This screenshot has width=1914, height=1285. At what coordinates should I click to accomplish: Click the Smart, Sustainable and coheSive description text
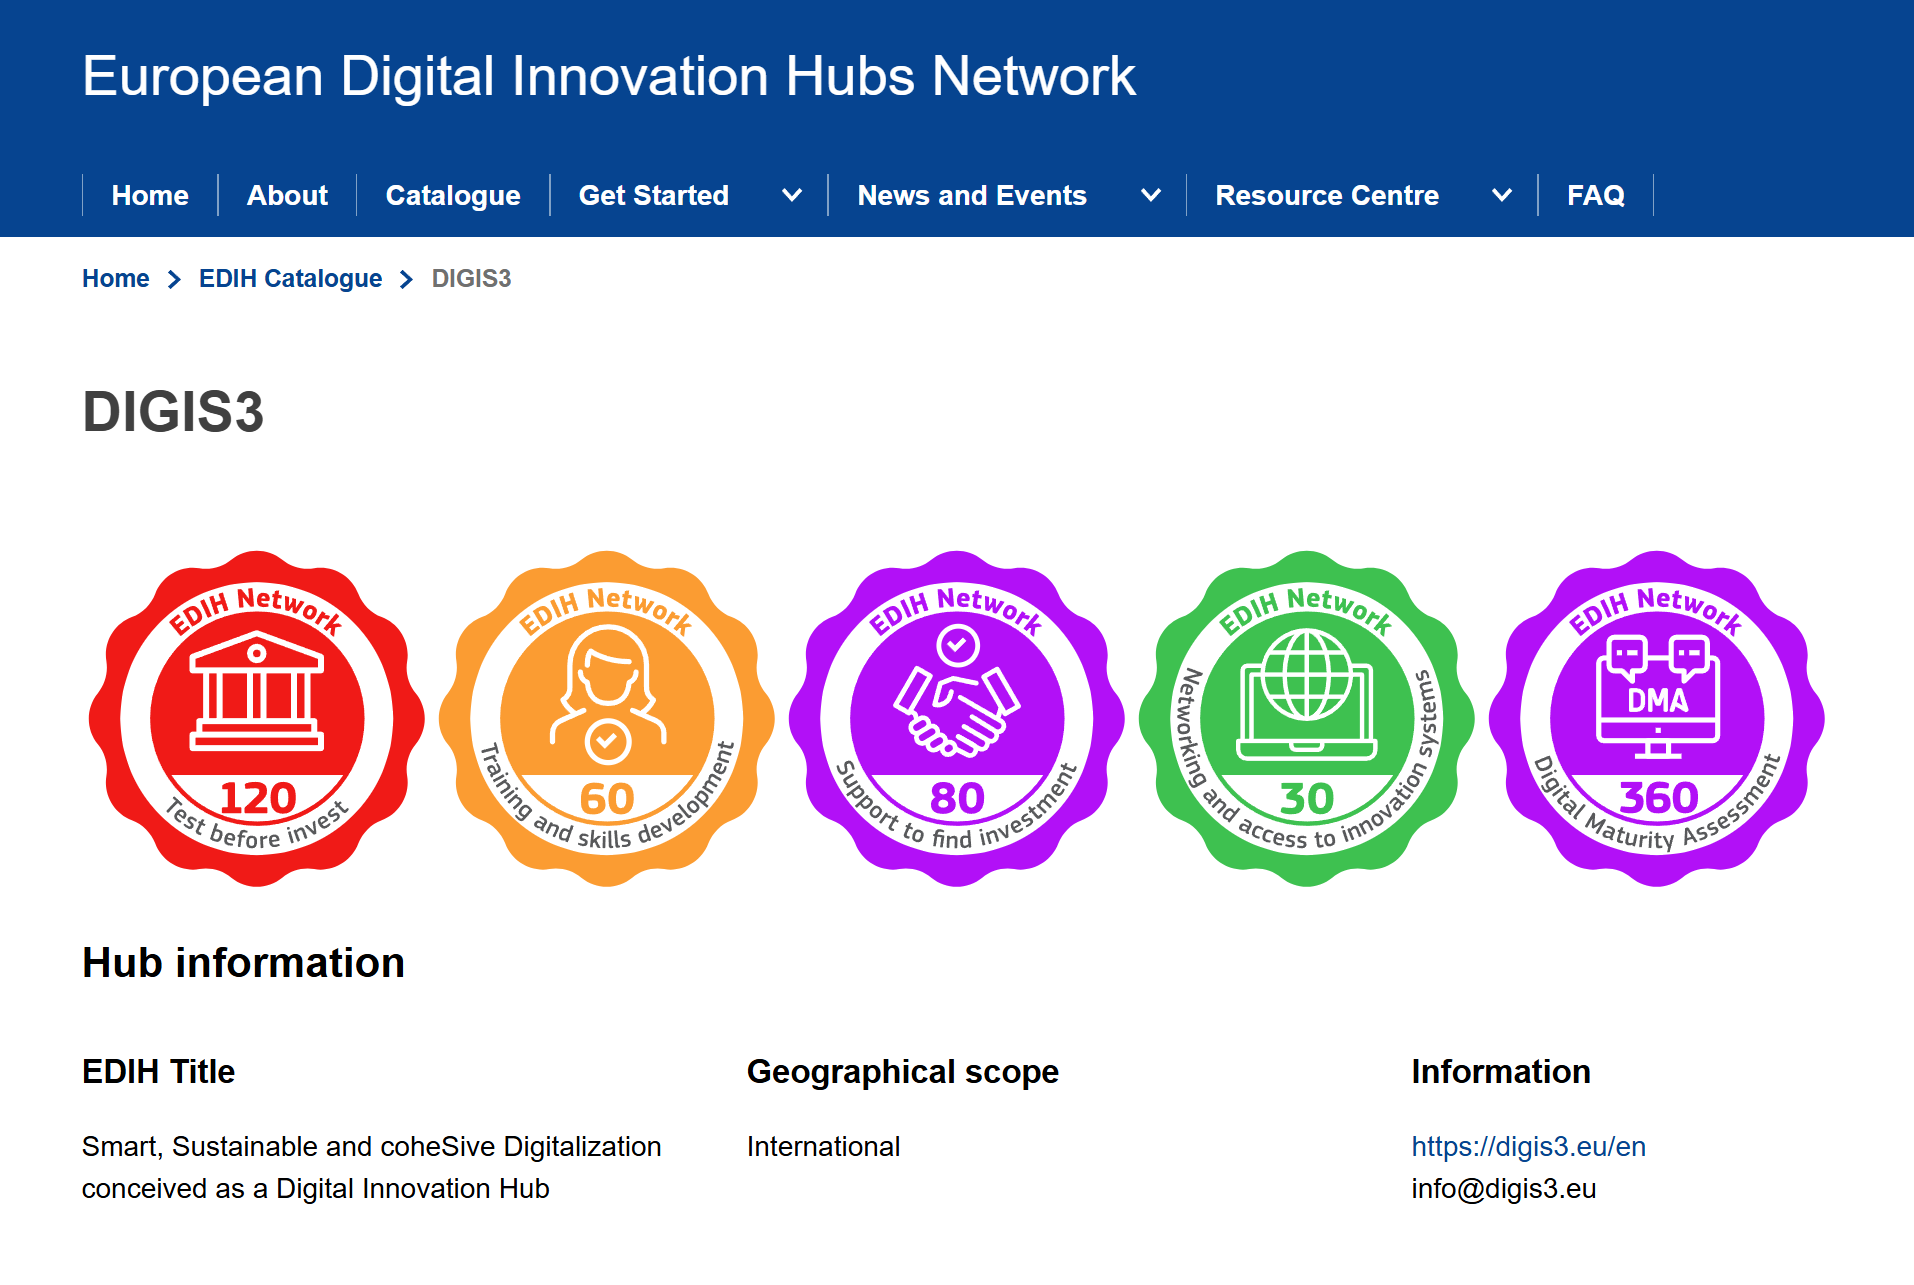[x=372, y=1167]
